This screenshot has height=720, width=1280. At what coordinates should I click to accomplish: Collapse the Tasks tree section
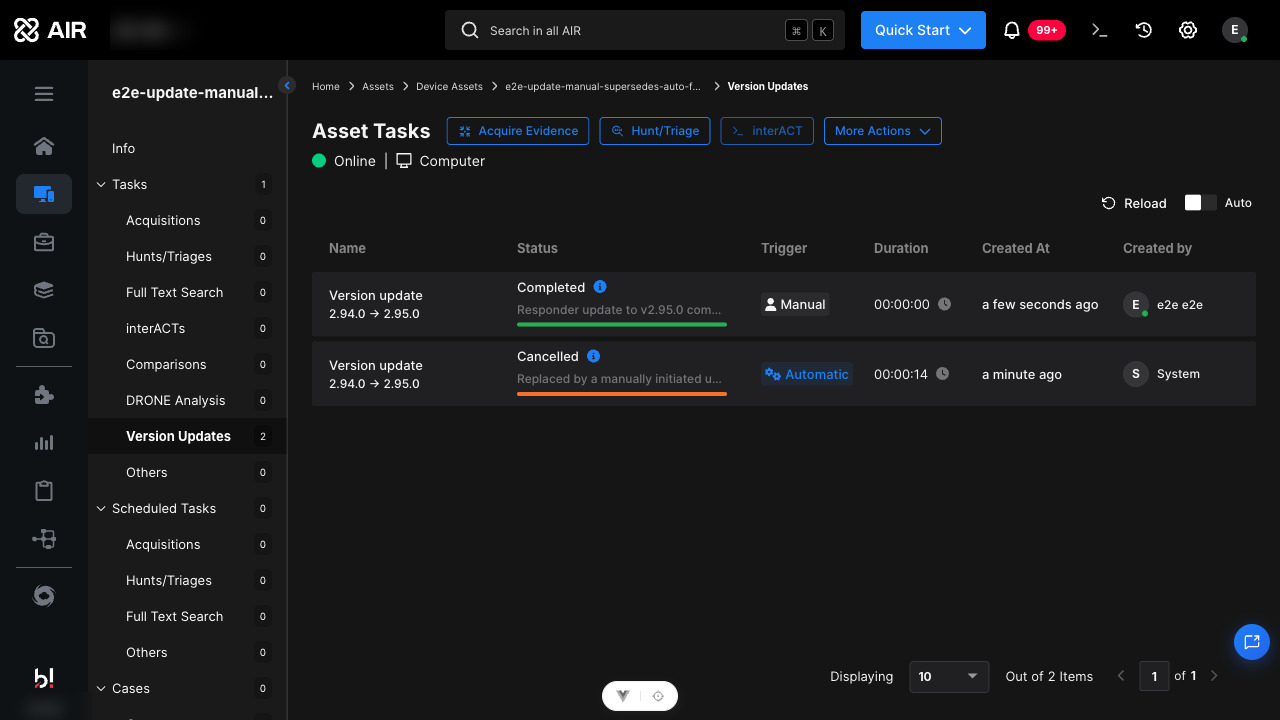(101, 185)
